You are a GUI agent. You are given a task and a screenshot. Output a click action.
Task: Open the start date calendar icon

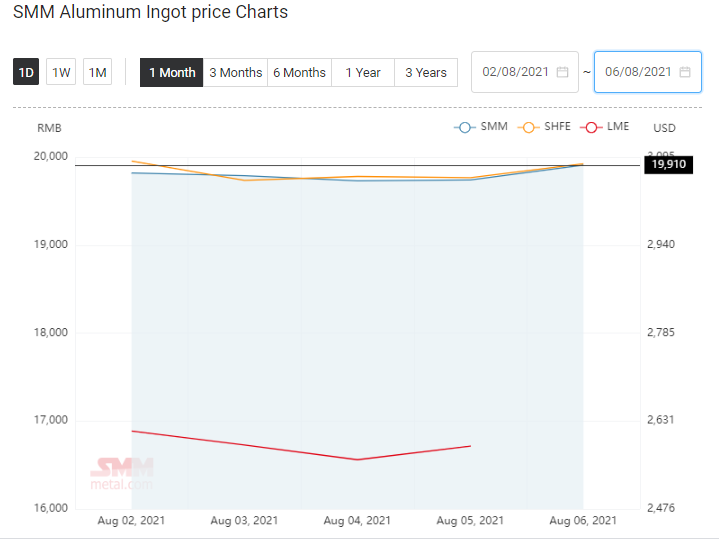pos(562,72)
